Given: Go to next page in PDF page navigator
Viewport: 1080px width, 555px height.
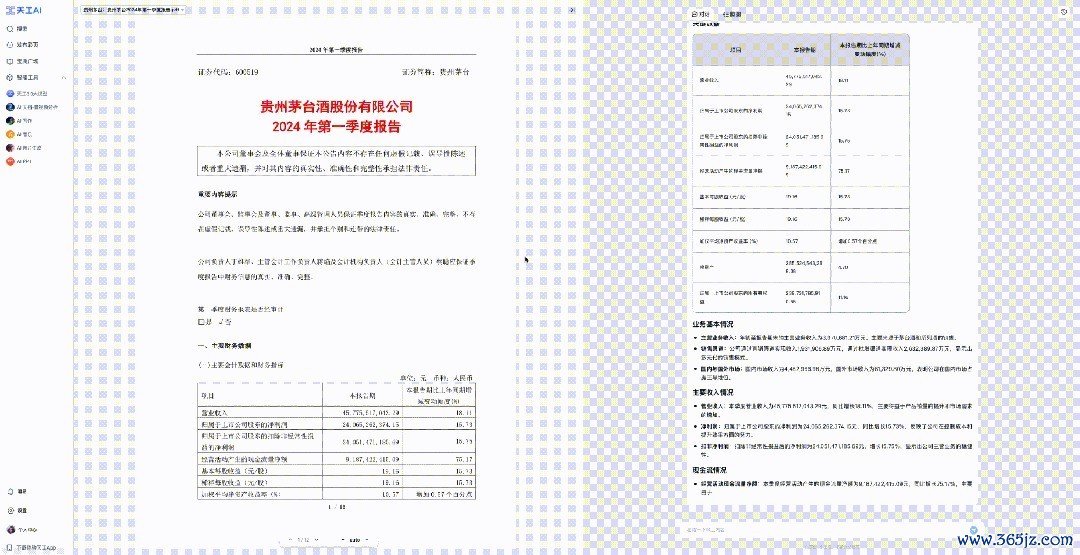Looking at the screenshot, I should (x=316, y=539).
